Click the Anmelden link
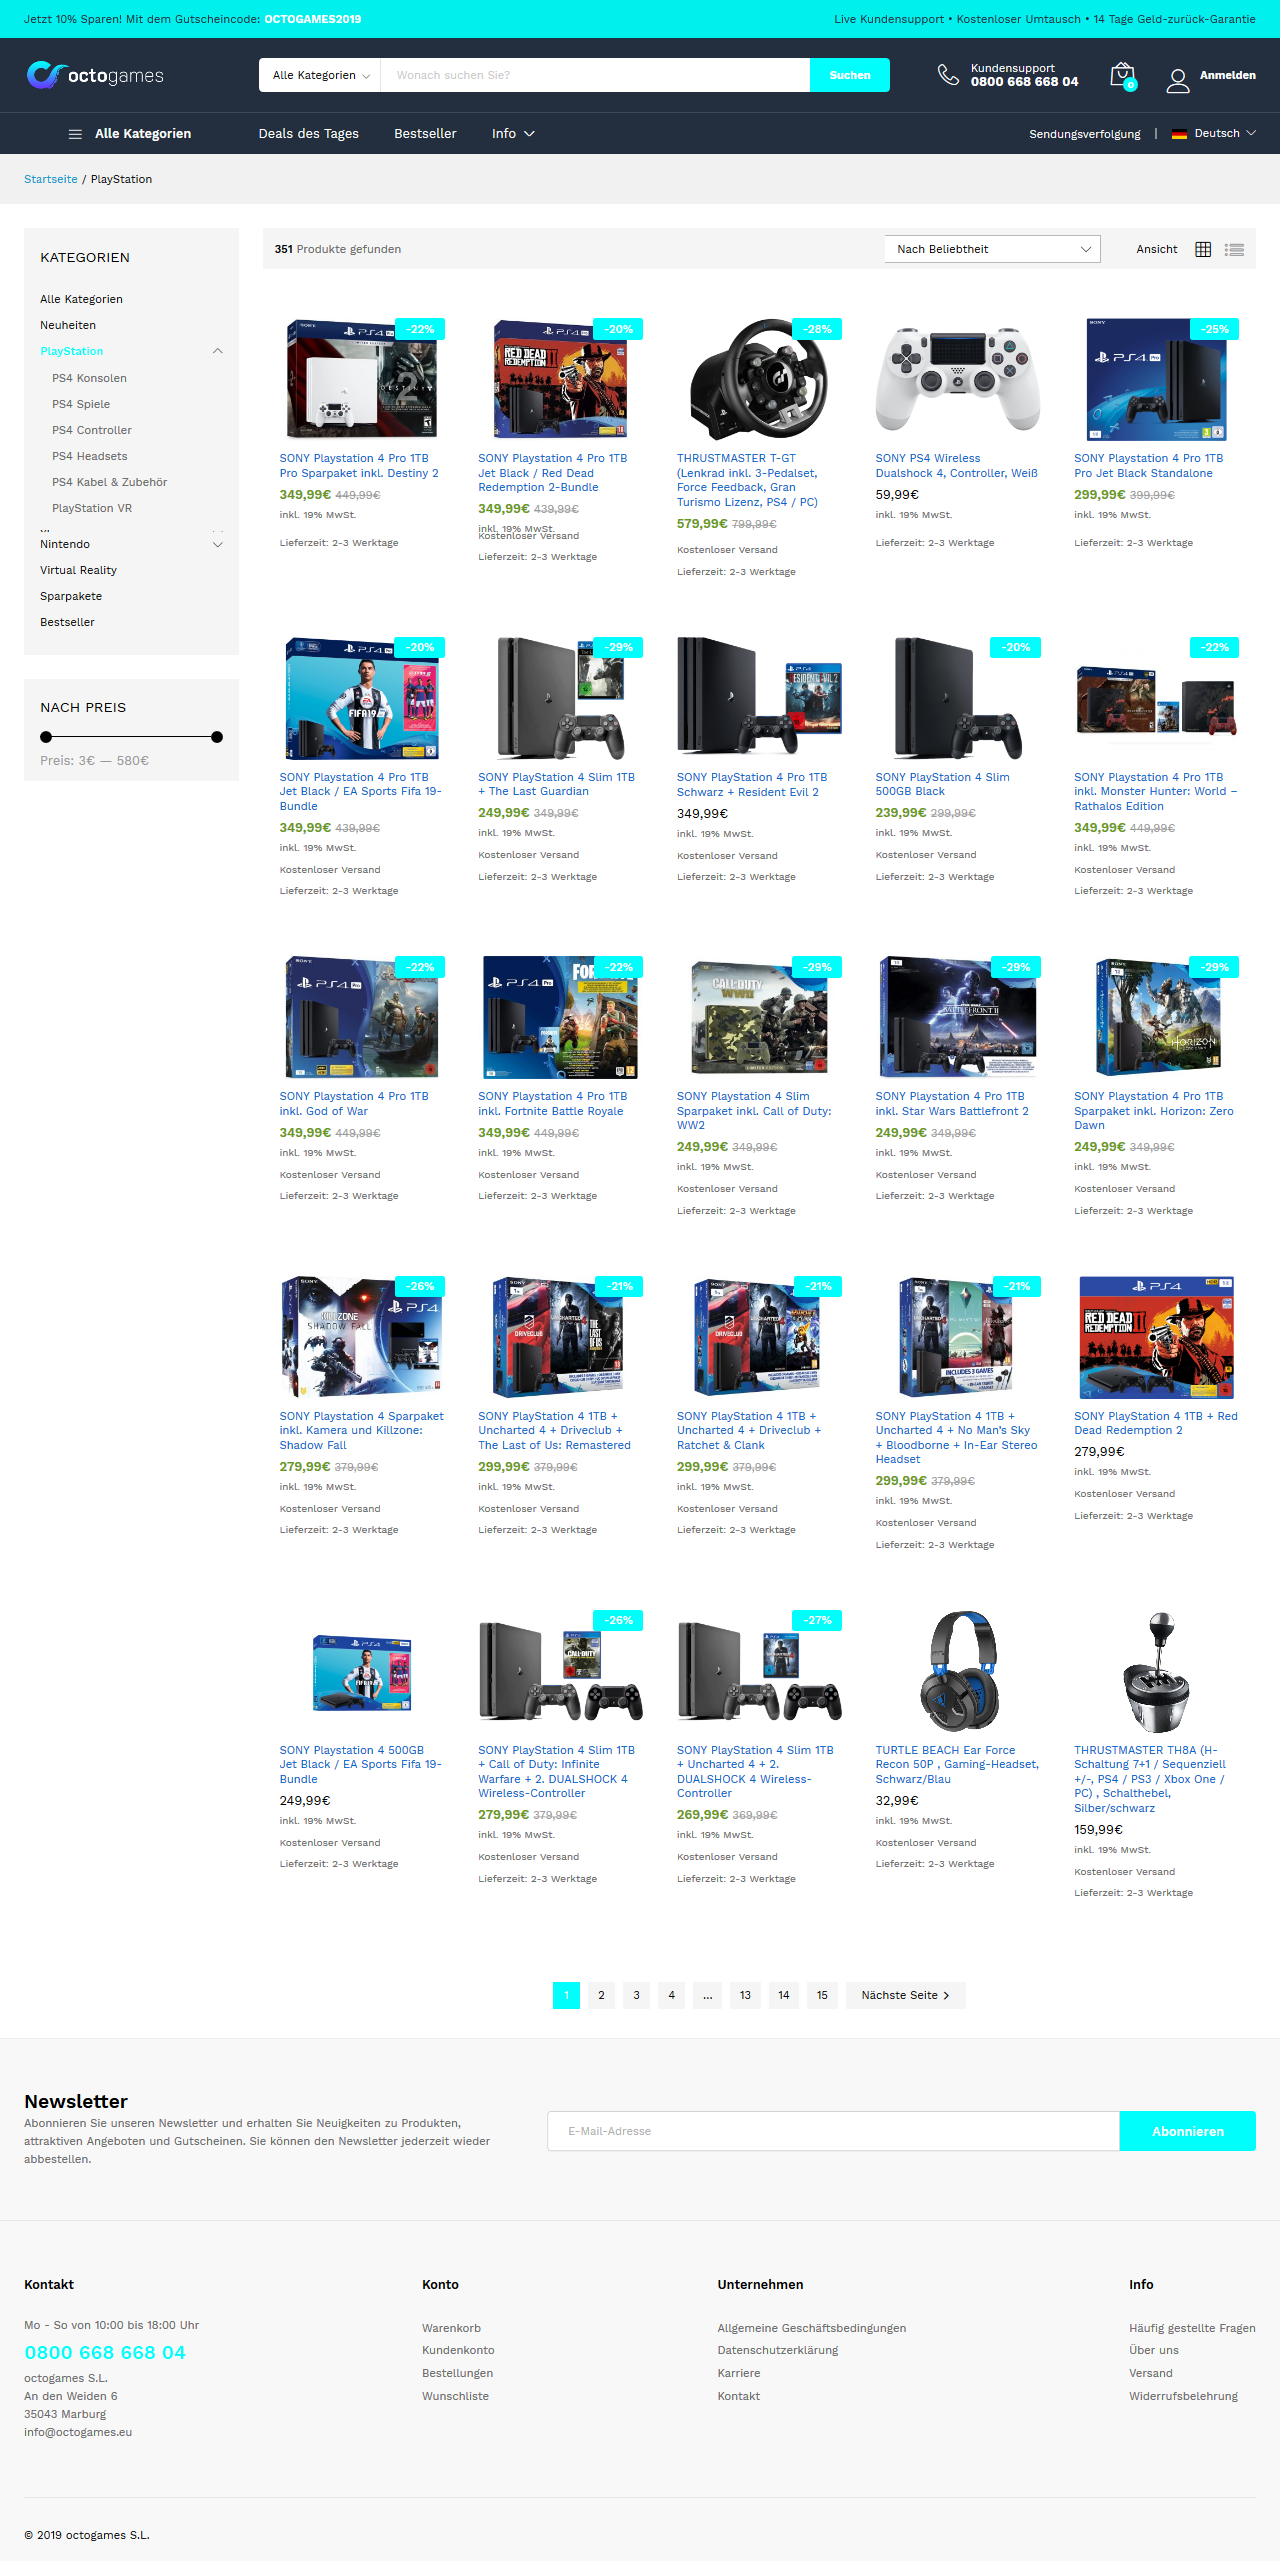This screenshot has width=1280, height=2561. pos(1227,76)
